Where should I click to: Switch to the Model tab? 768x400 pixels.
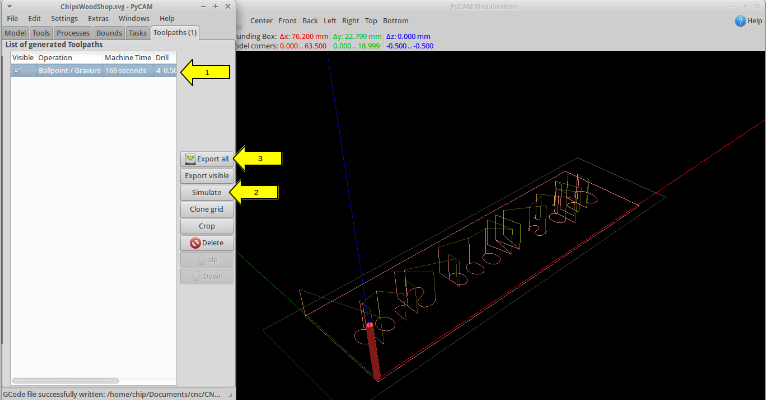coord(15,33)
